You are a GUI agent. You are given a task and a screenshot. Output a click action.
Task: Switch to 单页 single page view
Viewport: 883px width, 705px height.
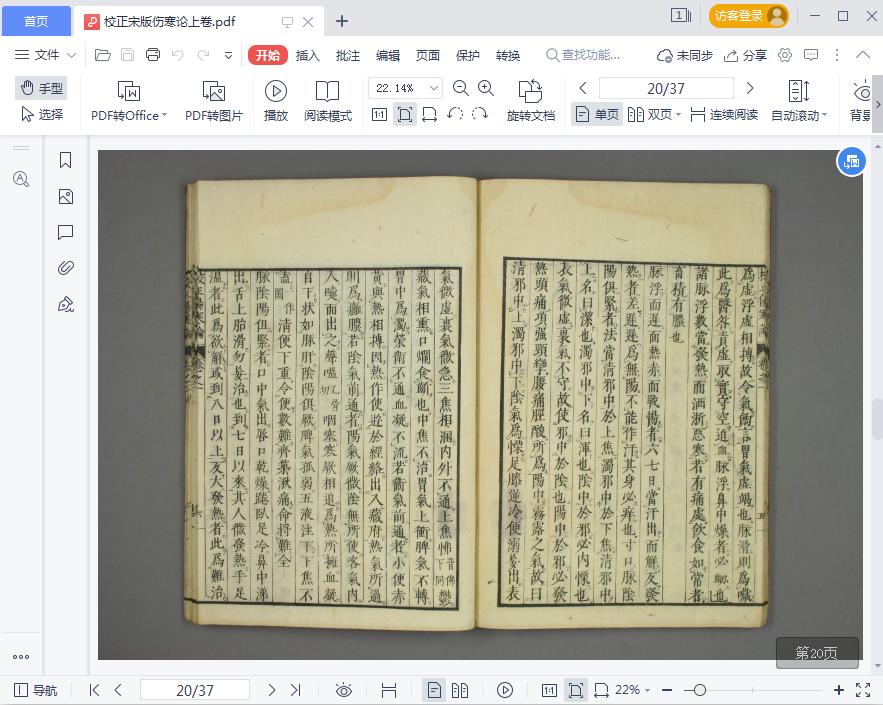597,114
